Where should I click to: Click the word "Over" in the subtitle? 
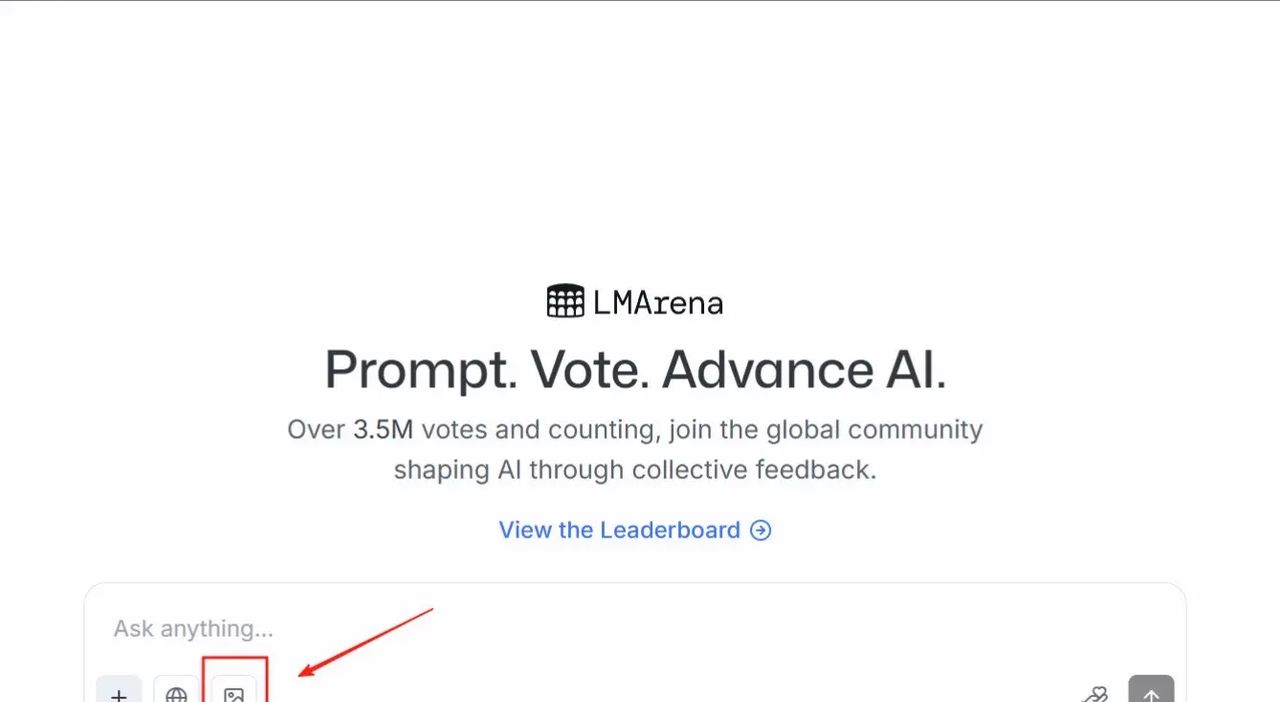(316, 430)
